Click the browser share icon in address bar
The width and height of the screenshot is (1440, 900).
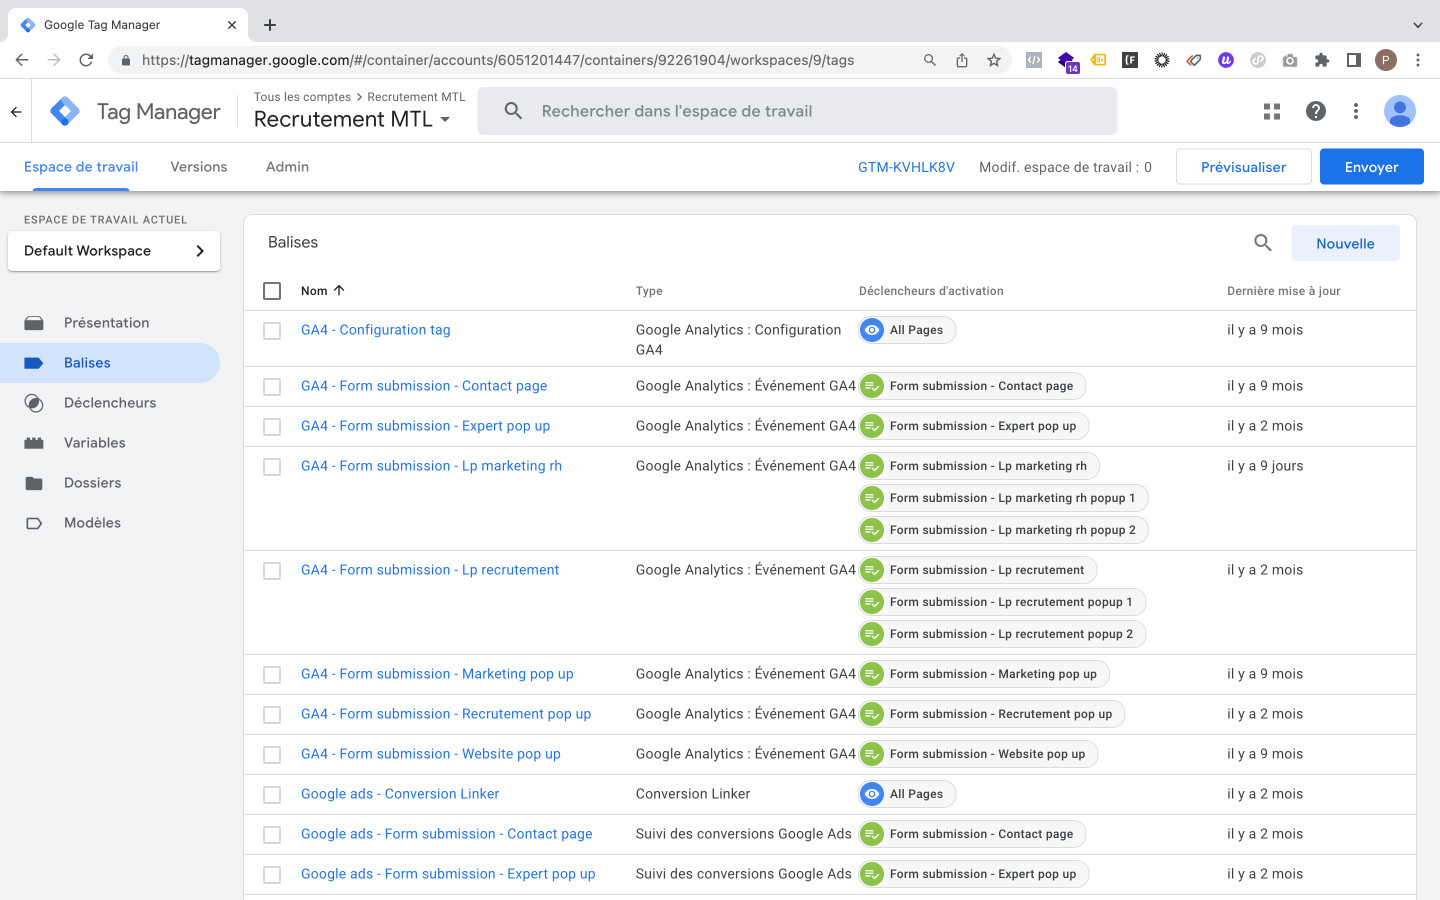[x=962, y=60]
